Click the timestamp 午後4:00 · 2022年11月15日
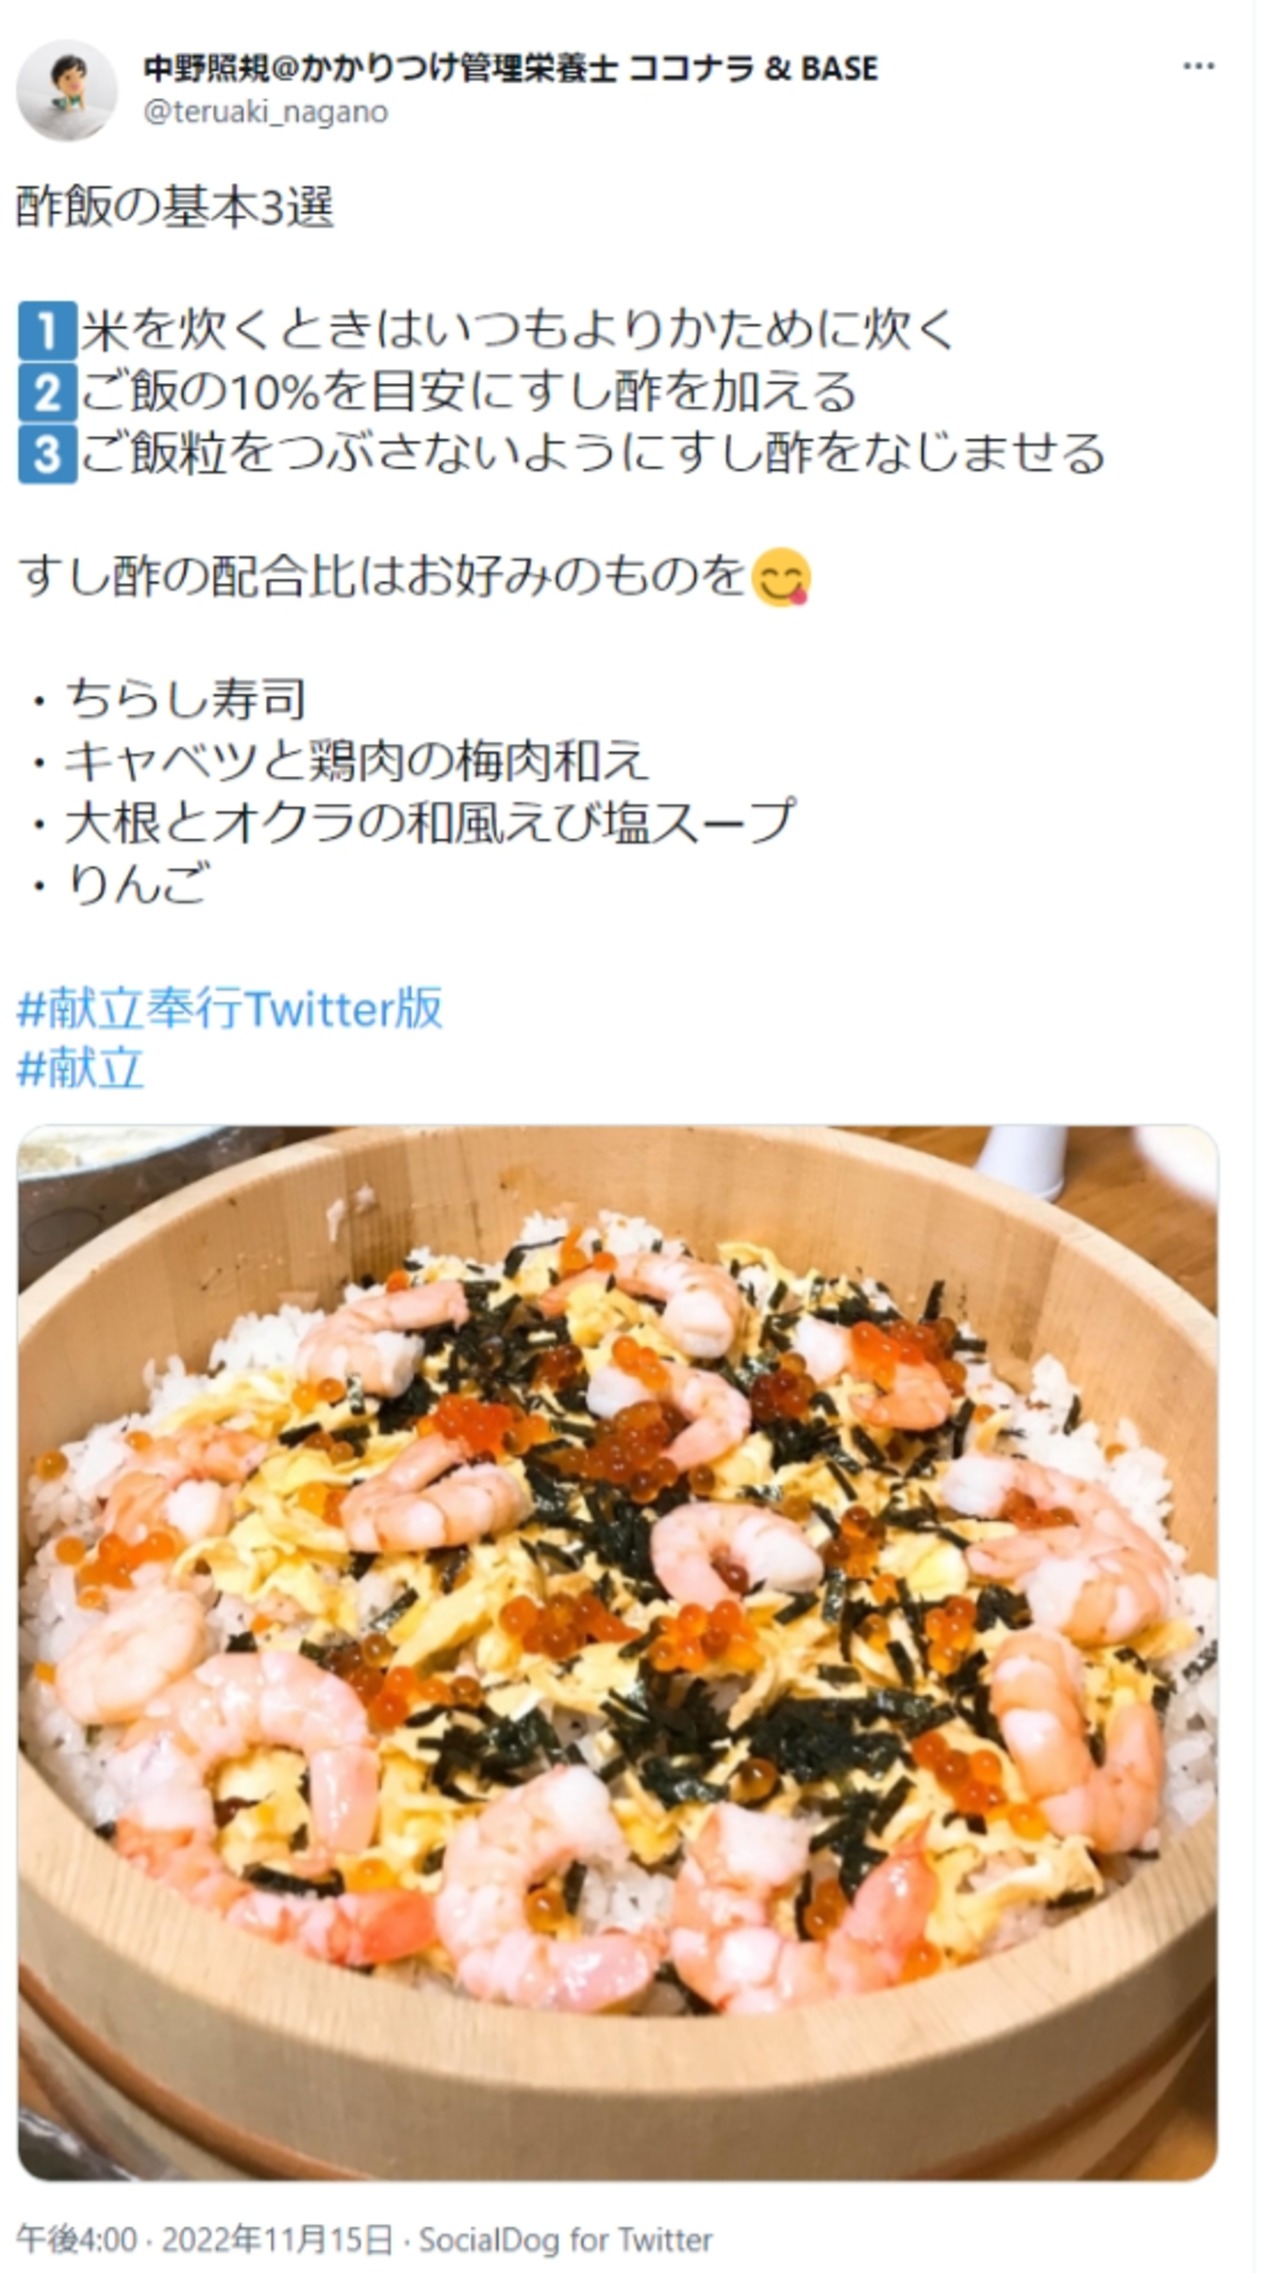Image resolution: width=1280 pixels, height=2273 pixels. [x=205, y=2240]
